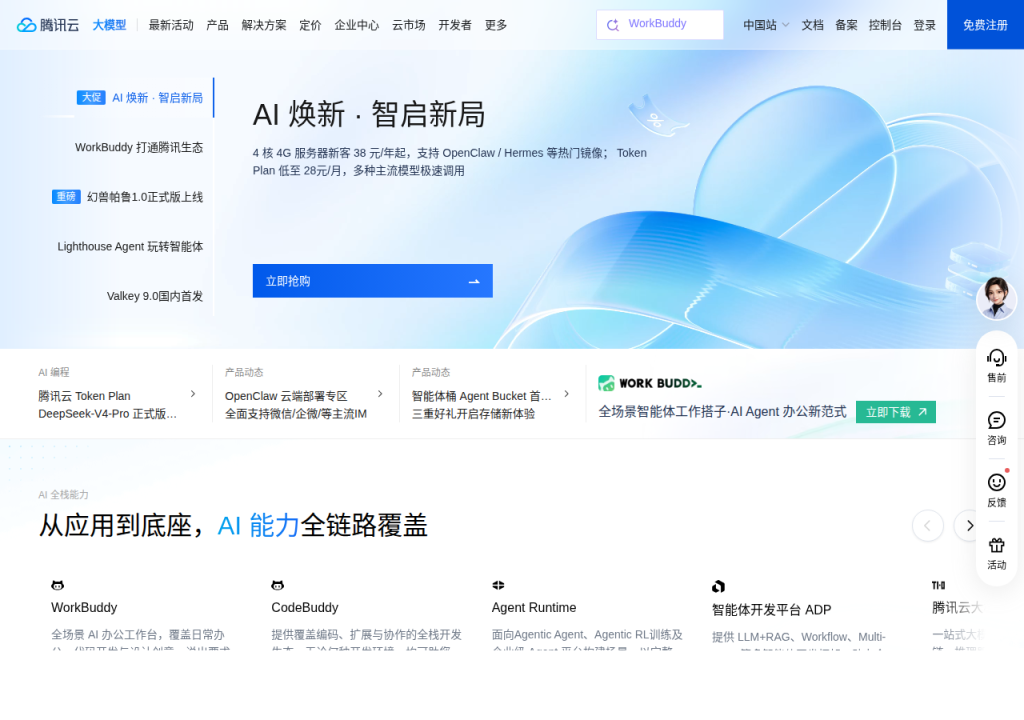Click the 免费注册 button

985,25
